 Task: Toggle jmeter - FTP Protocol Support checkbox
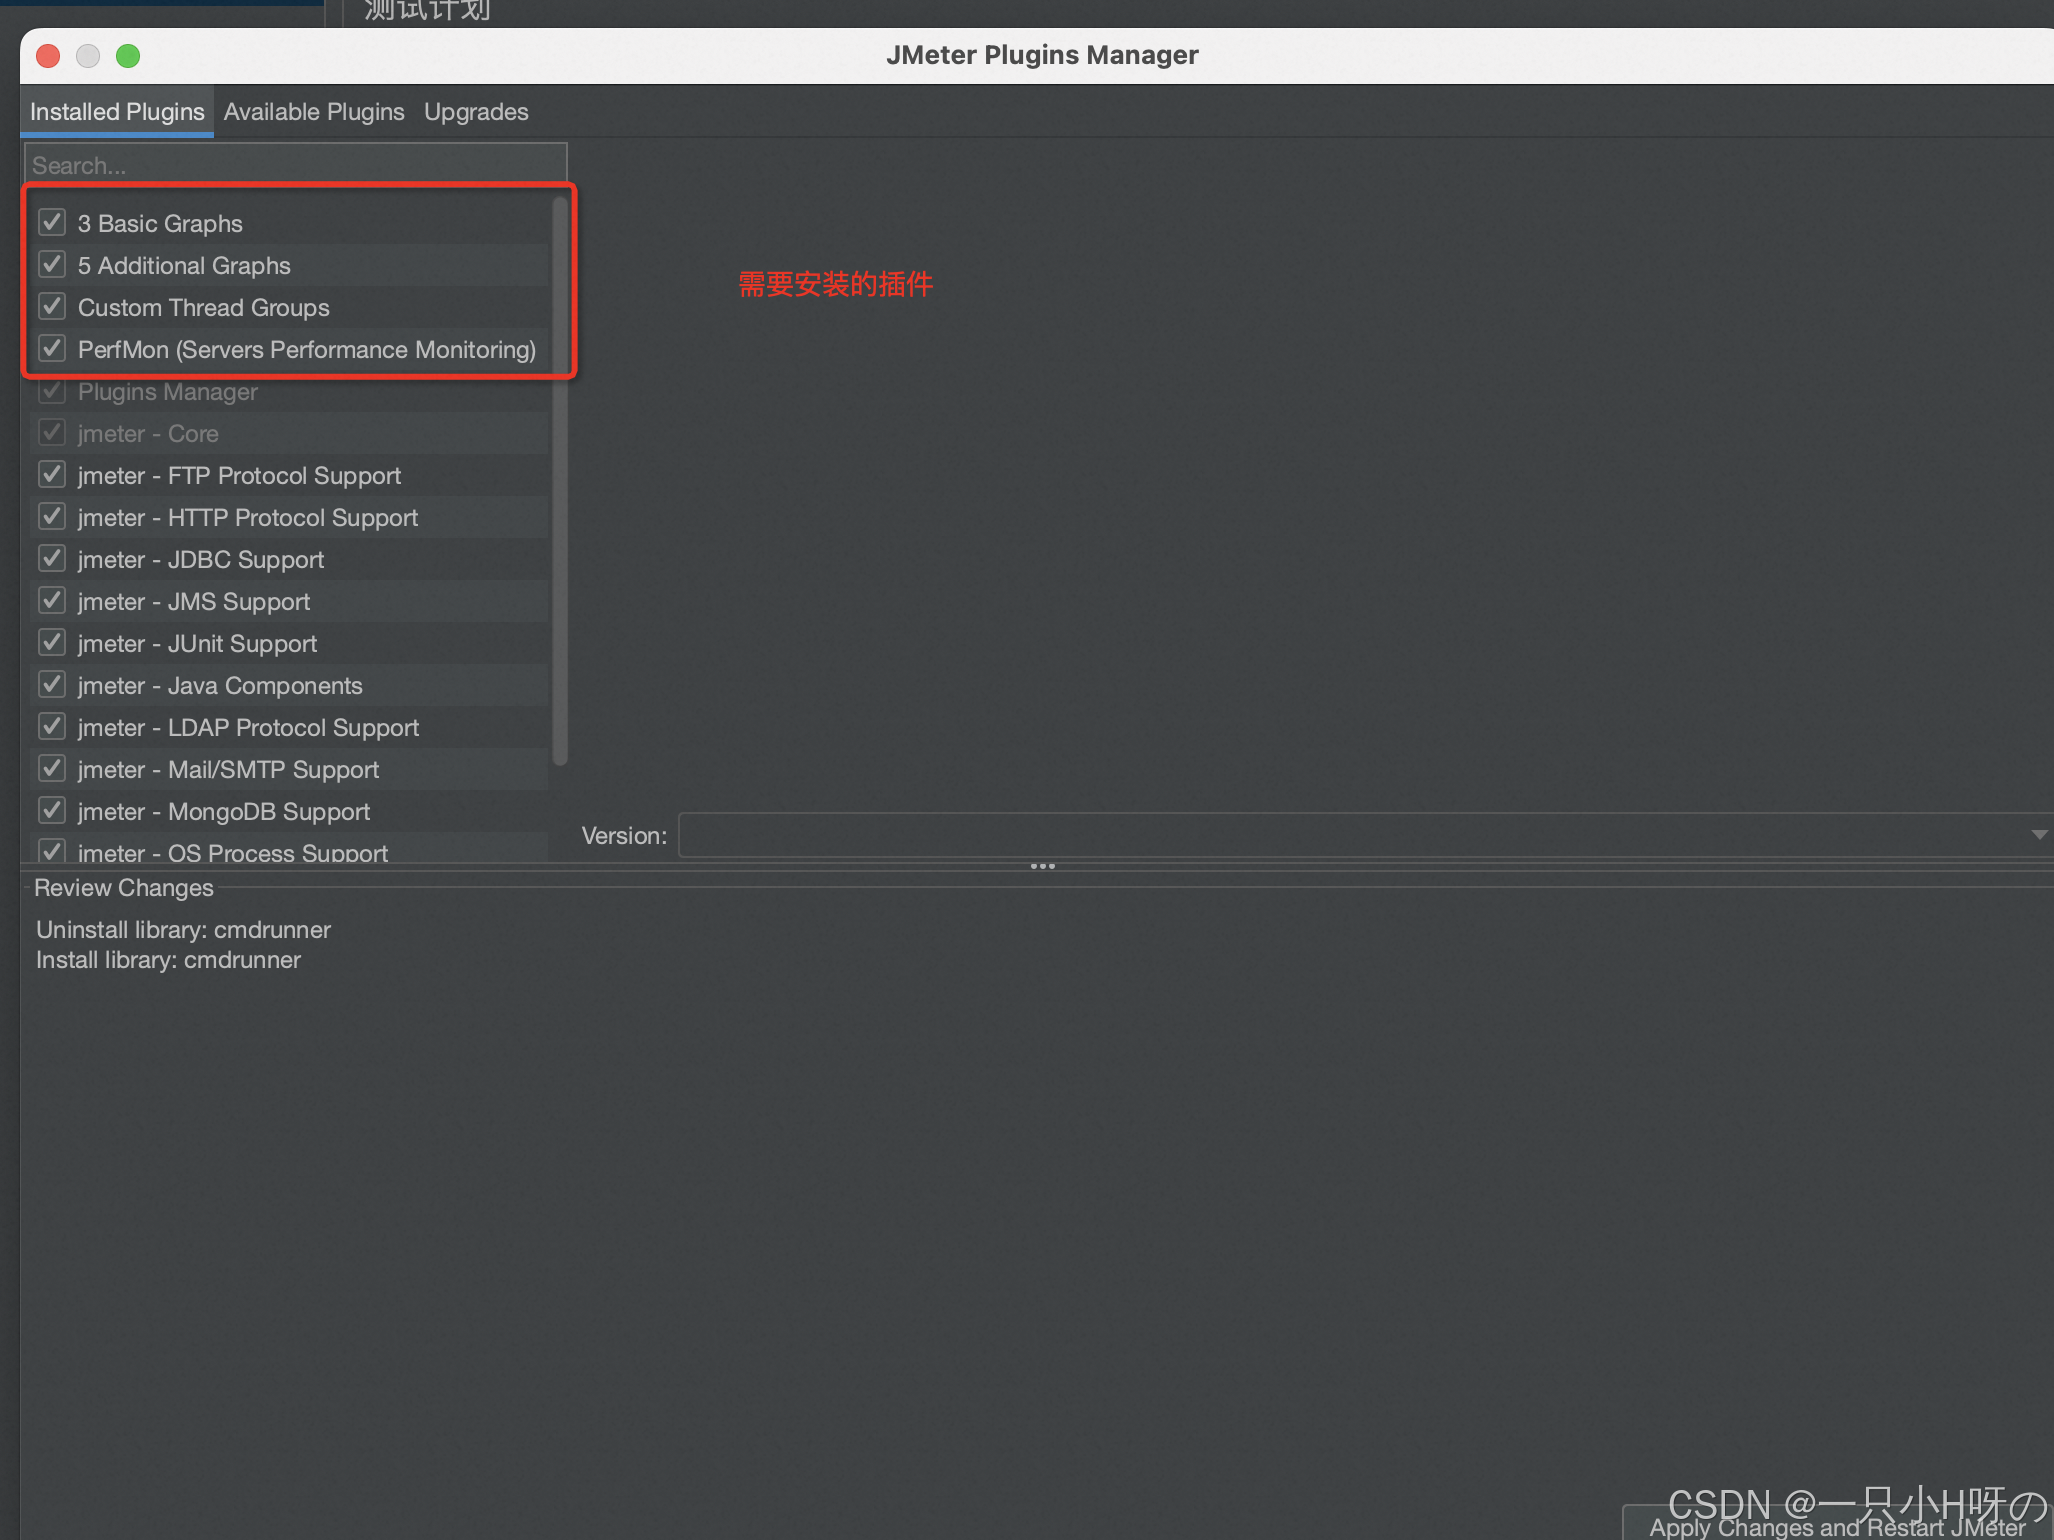tap(52, 474)
